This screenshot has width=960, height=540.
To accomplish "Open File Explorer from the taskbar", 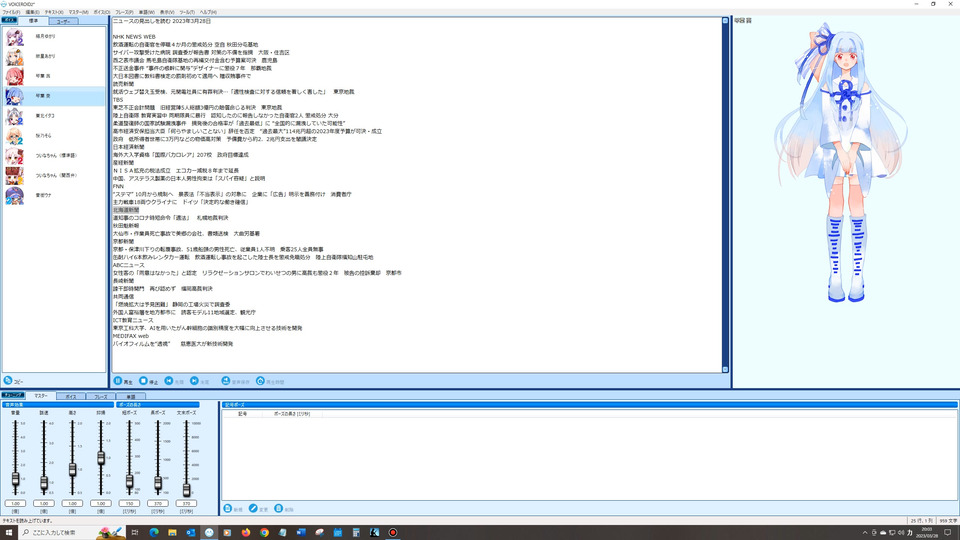I will [172, 532].
